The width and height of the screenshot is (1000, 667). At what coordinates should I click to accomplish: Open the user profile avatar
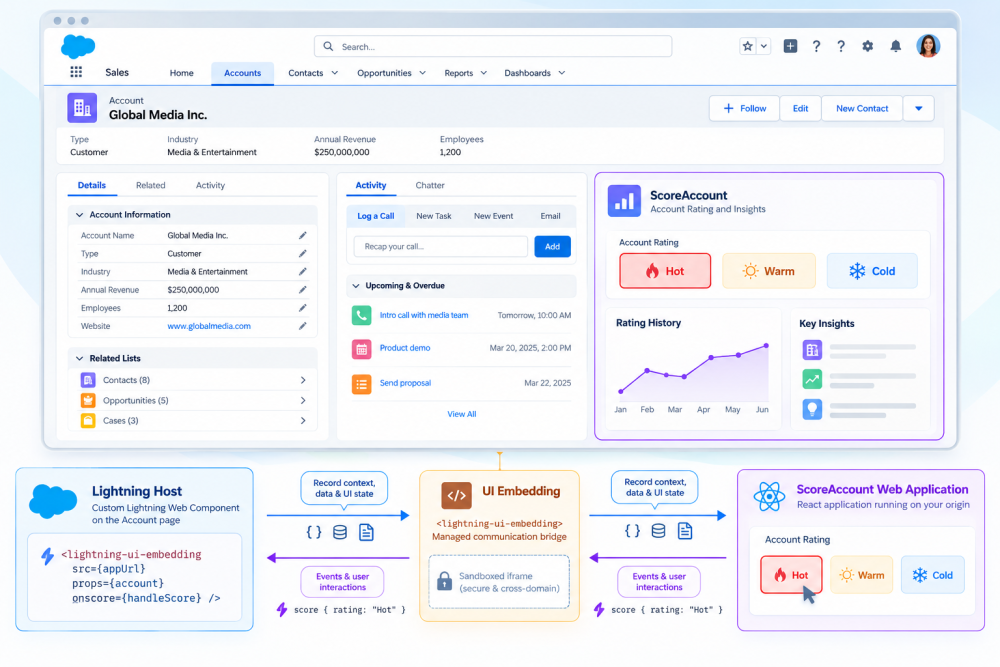click(x=928, y=46)
